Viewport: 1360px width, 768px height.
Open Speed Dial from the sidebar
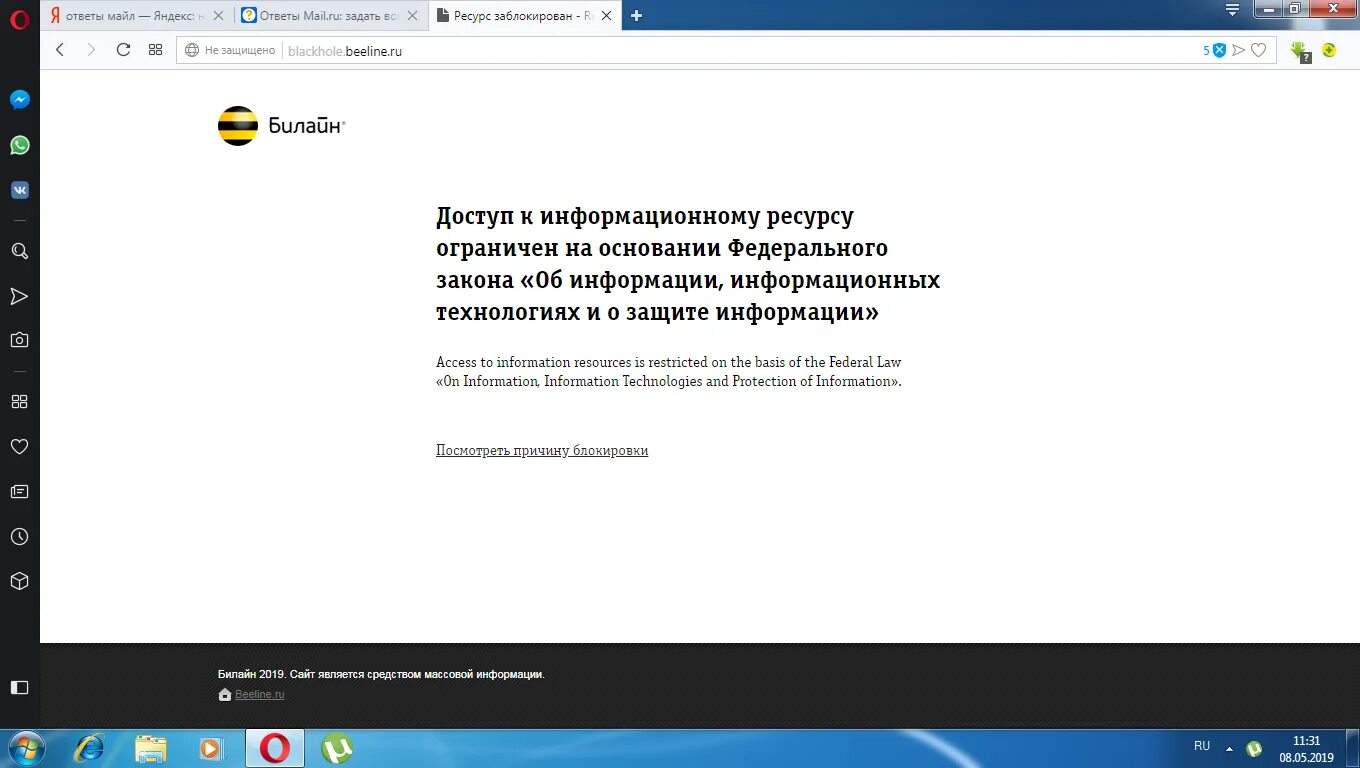point(20,401)
